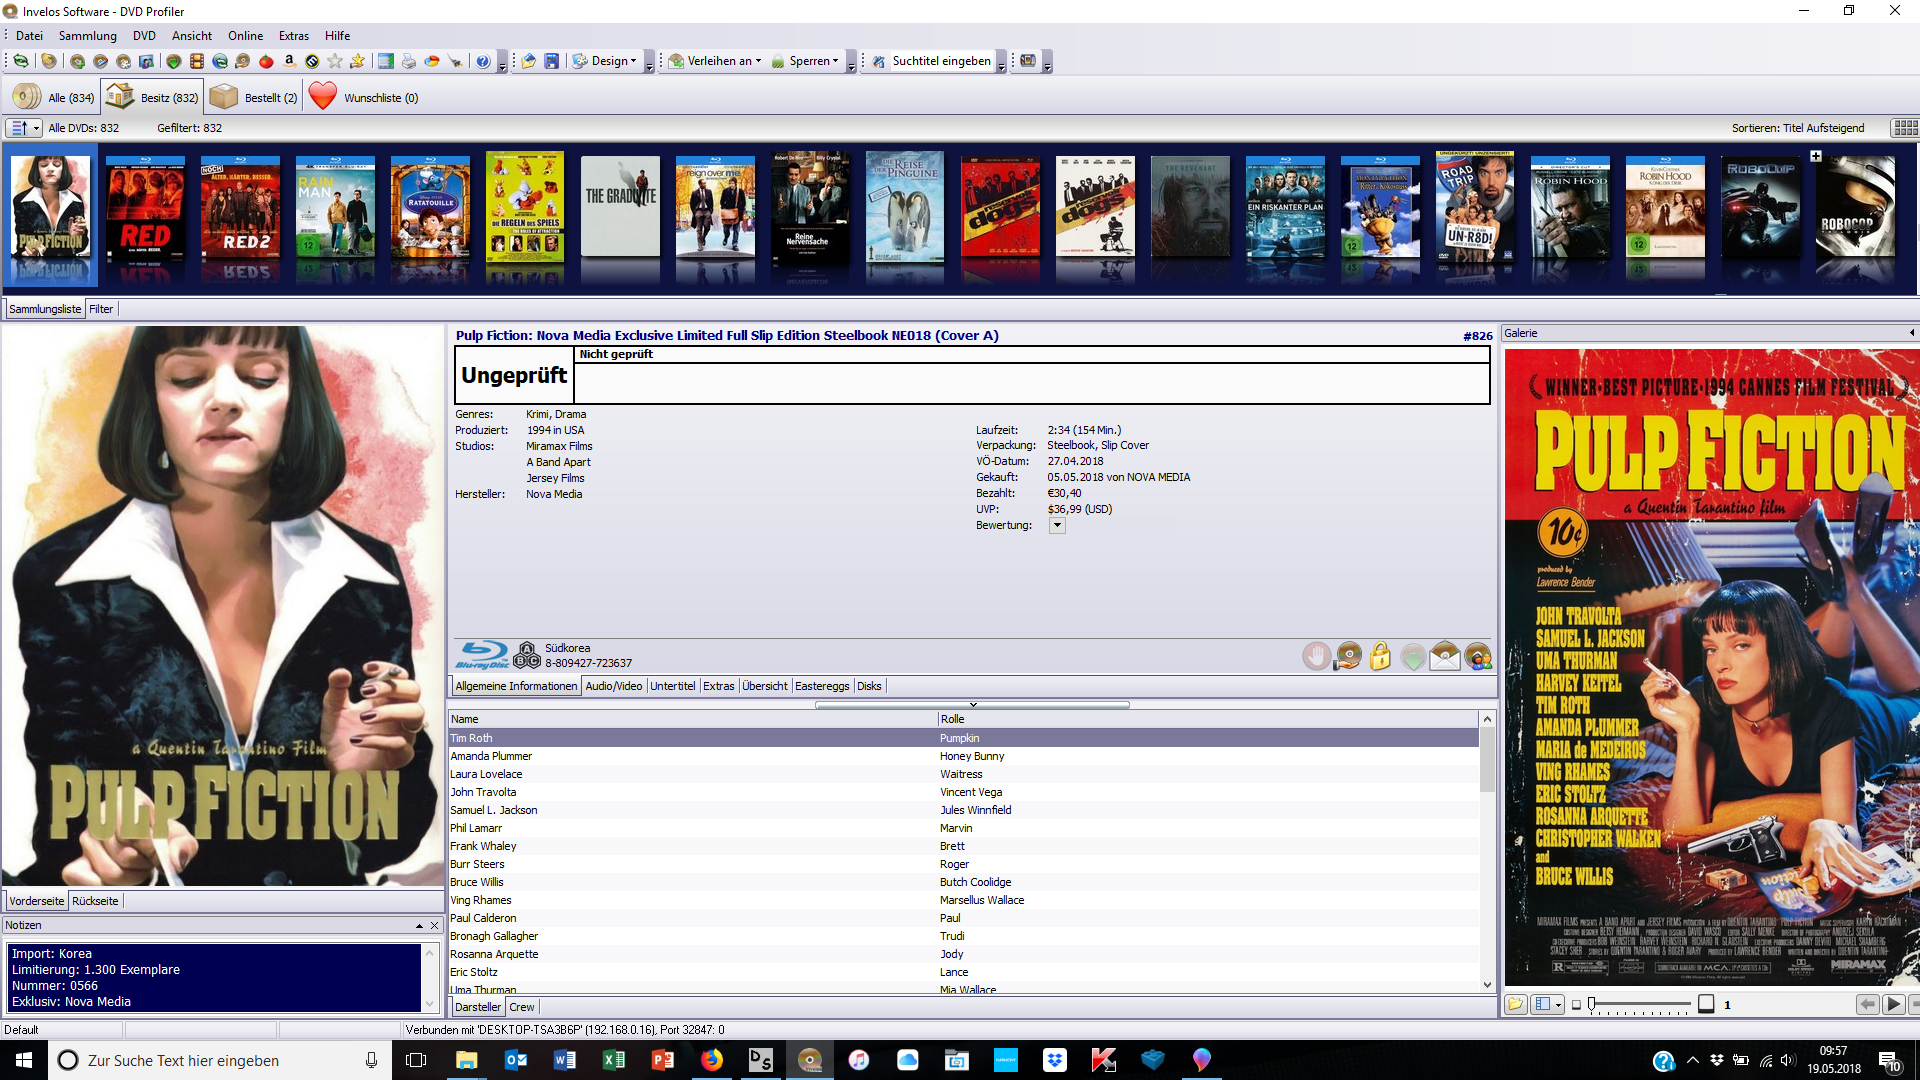Show all DVDs with Alle (834)
The height and width of the screenshot is (1080, 1920).
[56, 97]
